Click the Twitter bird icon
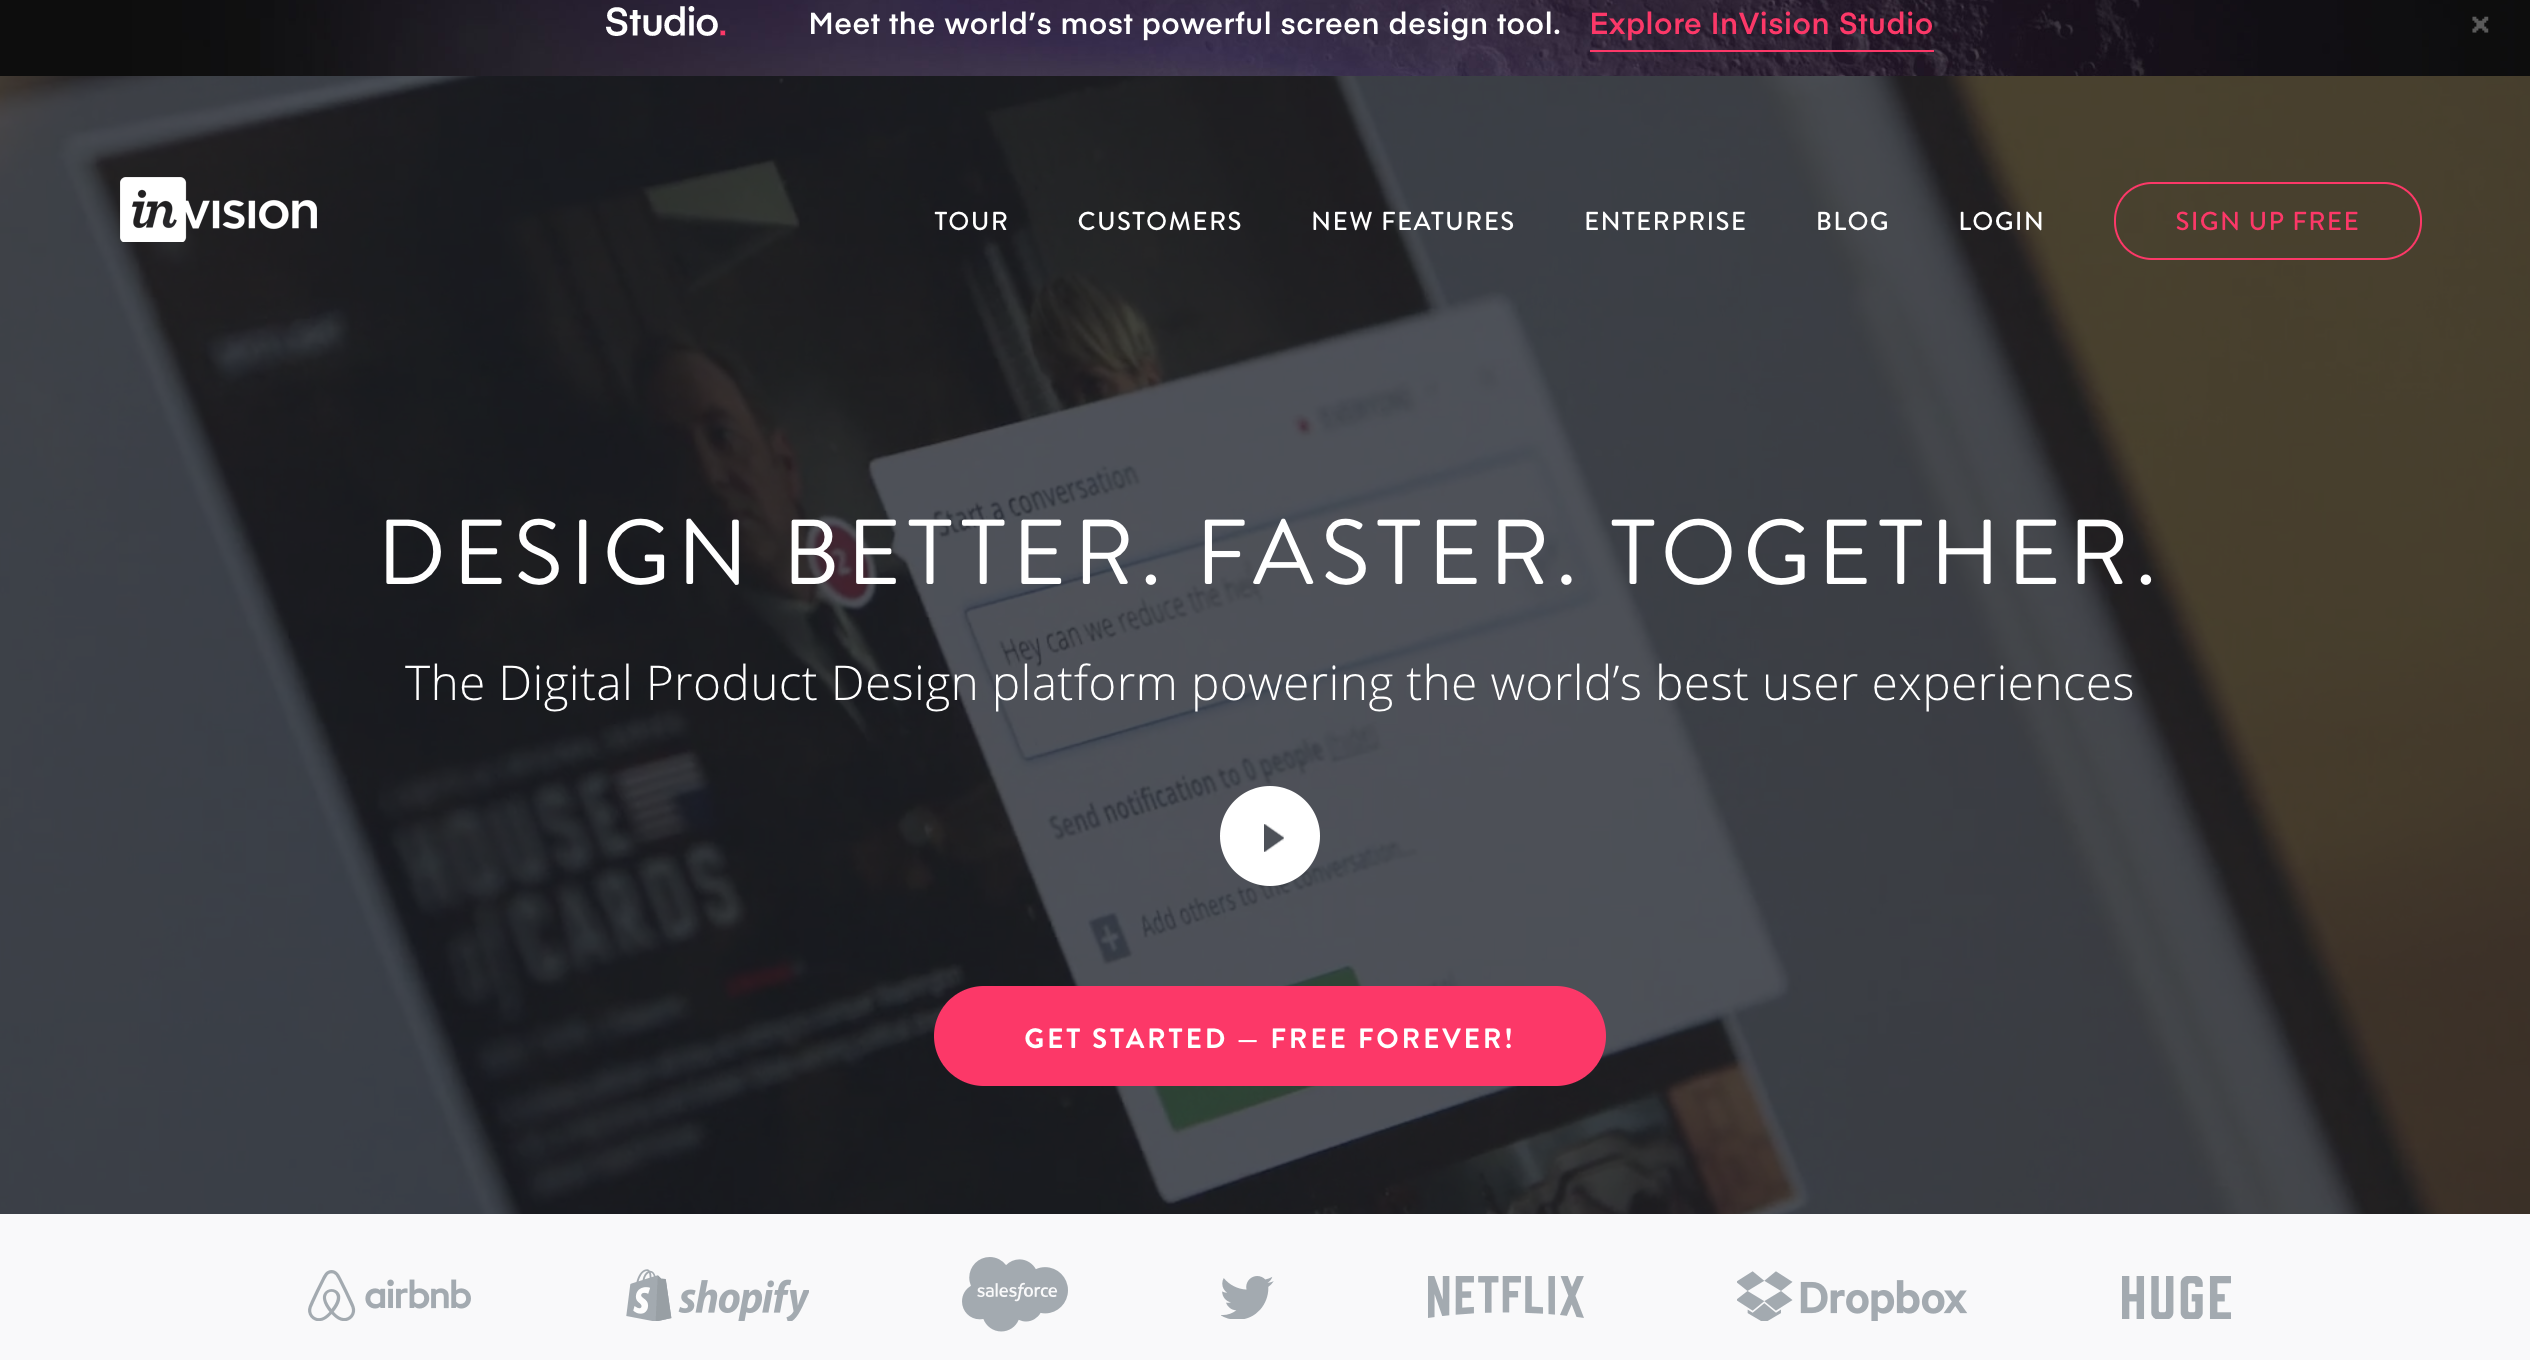 (1247, 1295)
